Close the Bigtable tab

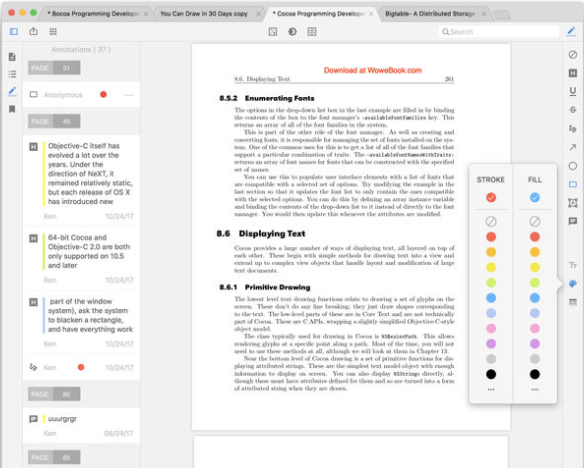tap(483, 14)
